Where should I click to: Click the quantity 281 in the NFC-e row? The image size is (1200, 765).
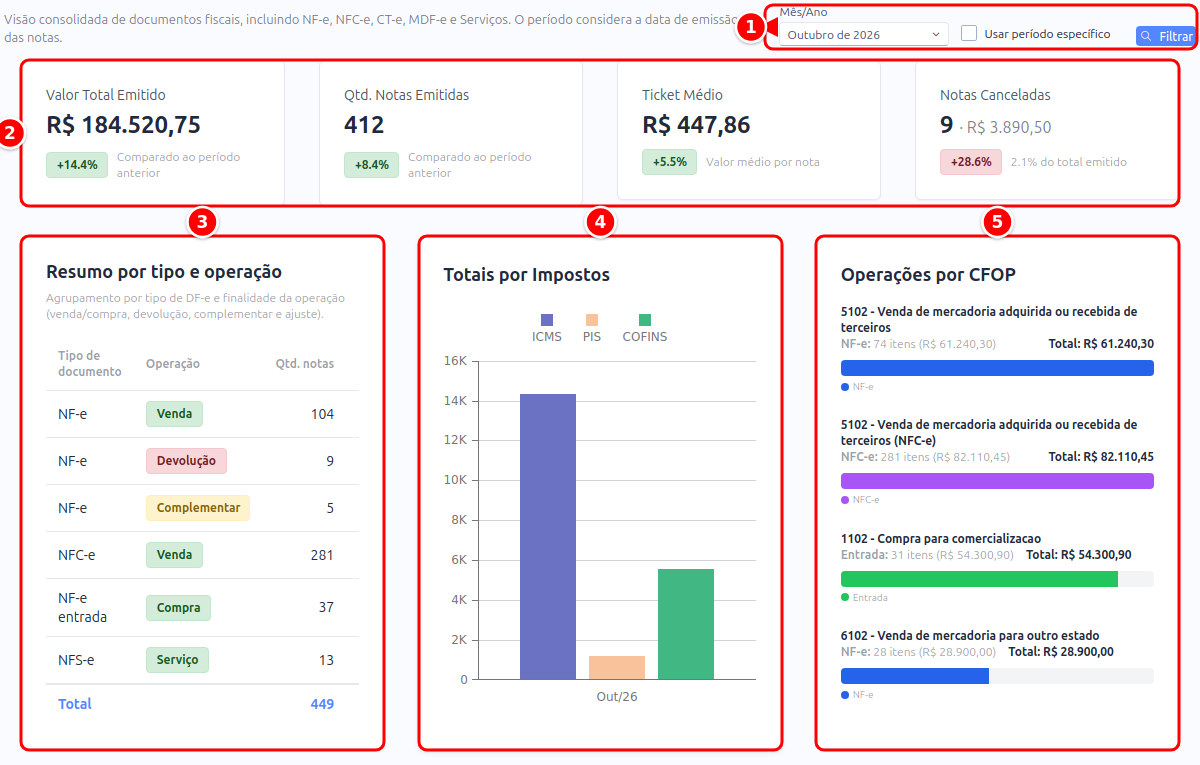click(x=322, y=555)
